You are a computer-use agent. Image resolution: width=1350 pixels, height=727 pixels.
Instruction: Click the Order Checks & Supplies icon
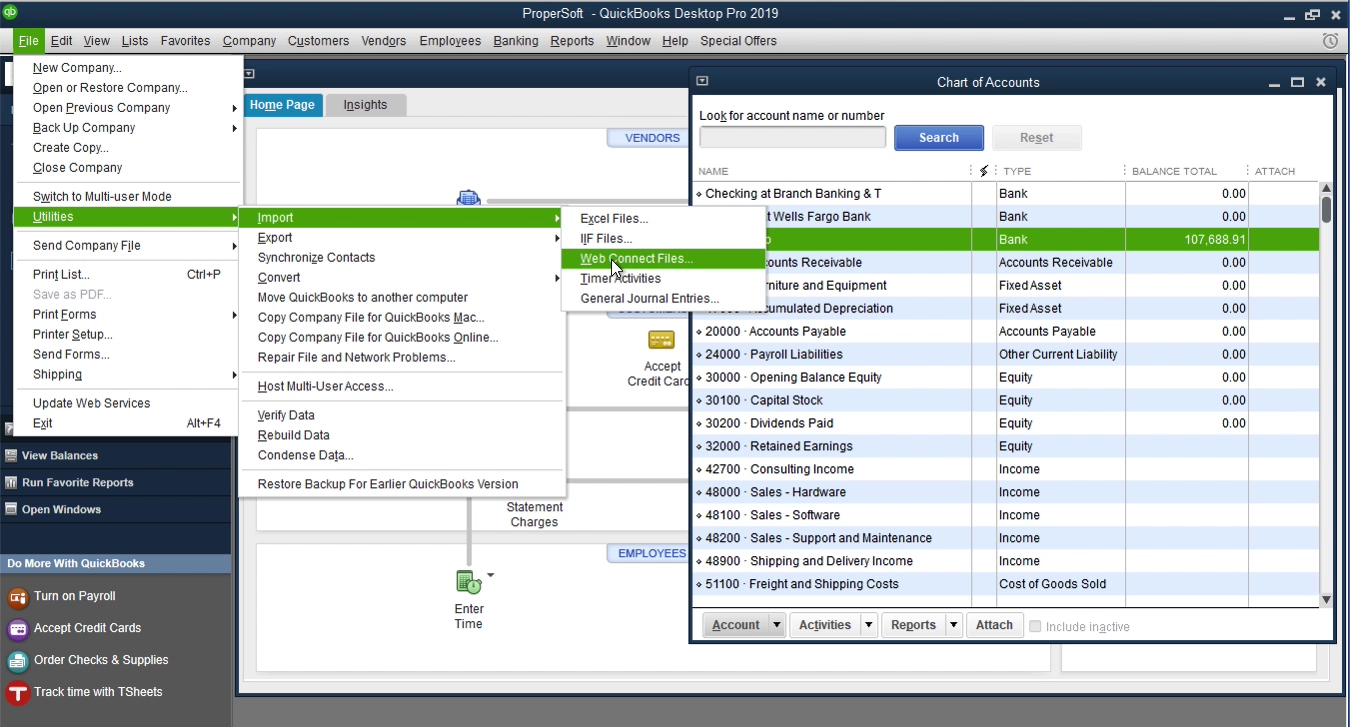[x=17, y=661]
